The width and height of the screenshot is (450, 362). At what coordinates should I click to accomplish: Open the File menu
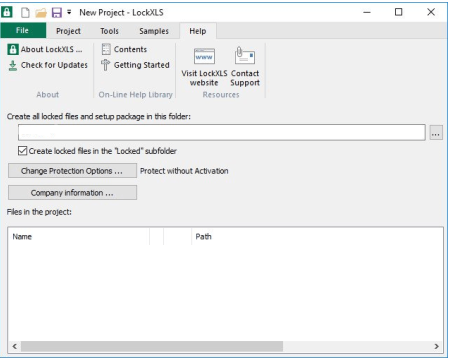point(23,31)
